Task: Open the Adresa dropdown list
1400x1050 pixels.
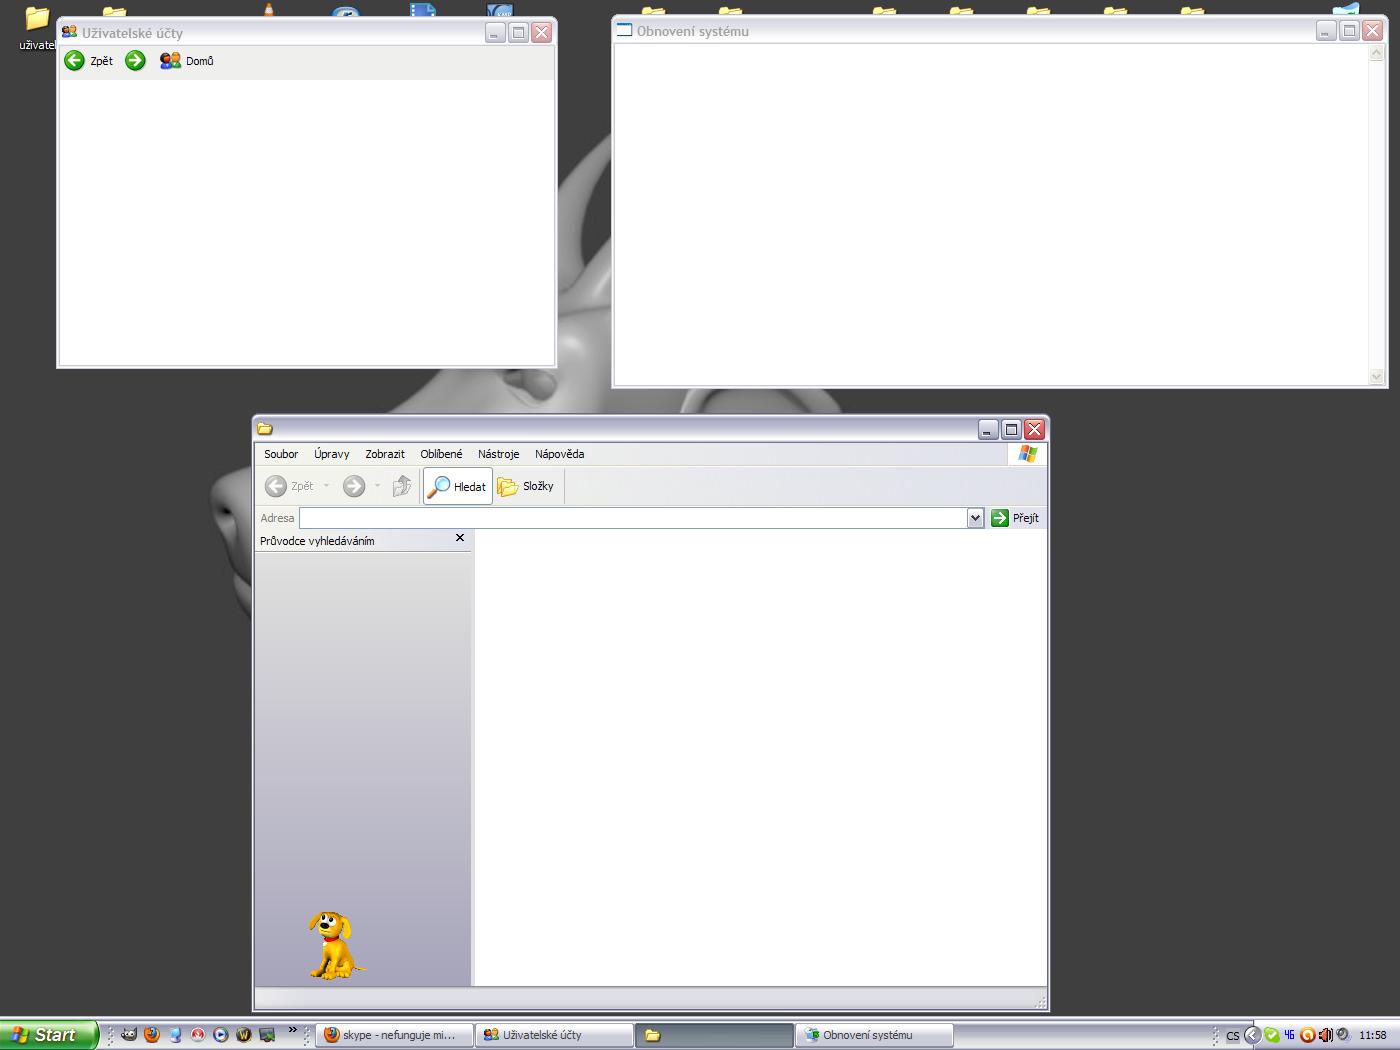Action: [x=976, y=518]
